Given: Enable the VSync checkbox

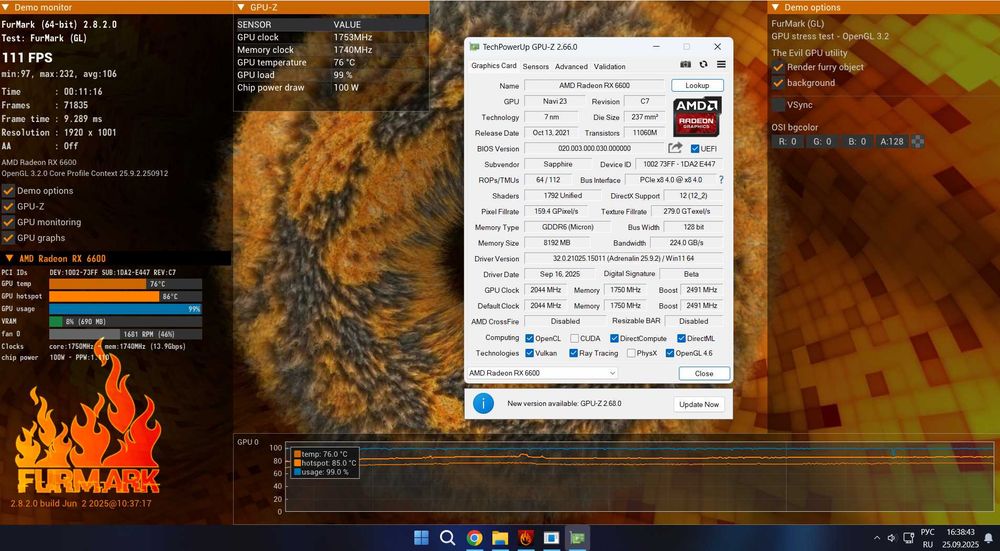Looking at the screenshot, I should coord(778,105).
